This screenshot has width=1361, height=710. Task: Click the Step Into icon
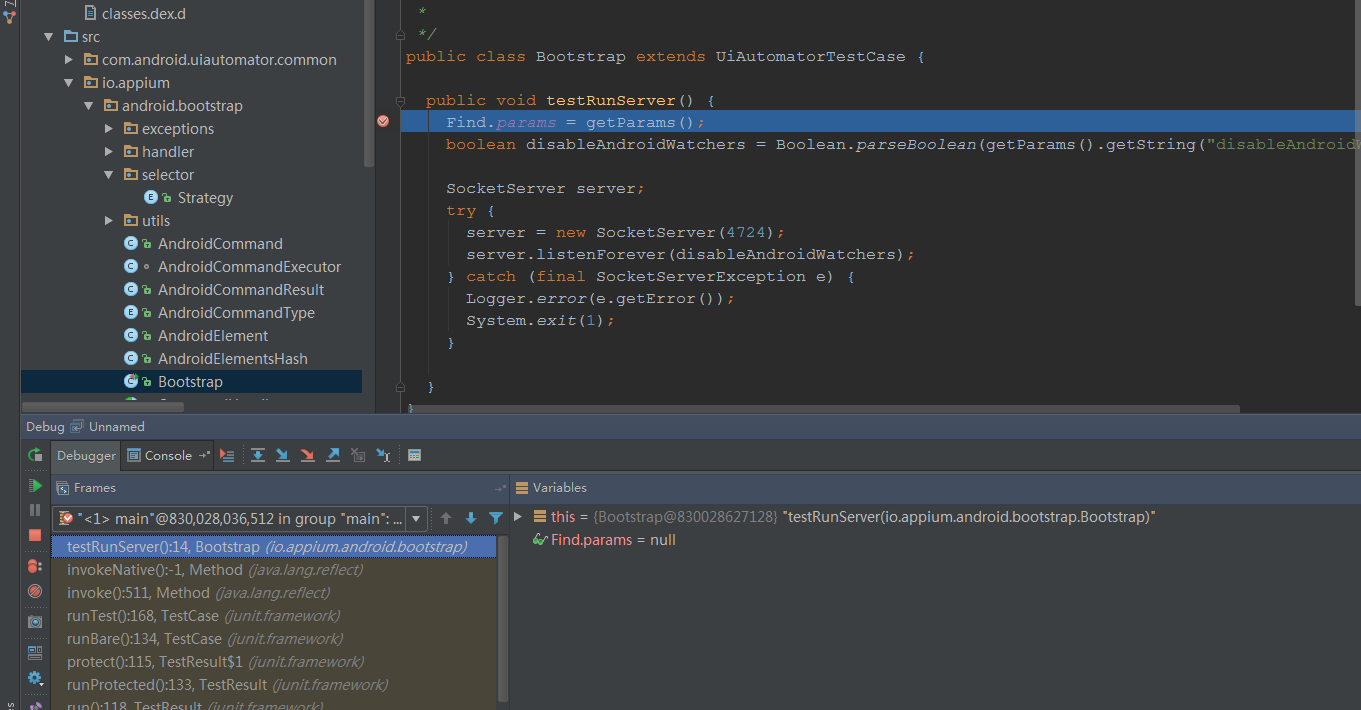[x=283, y=455]
